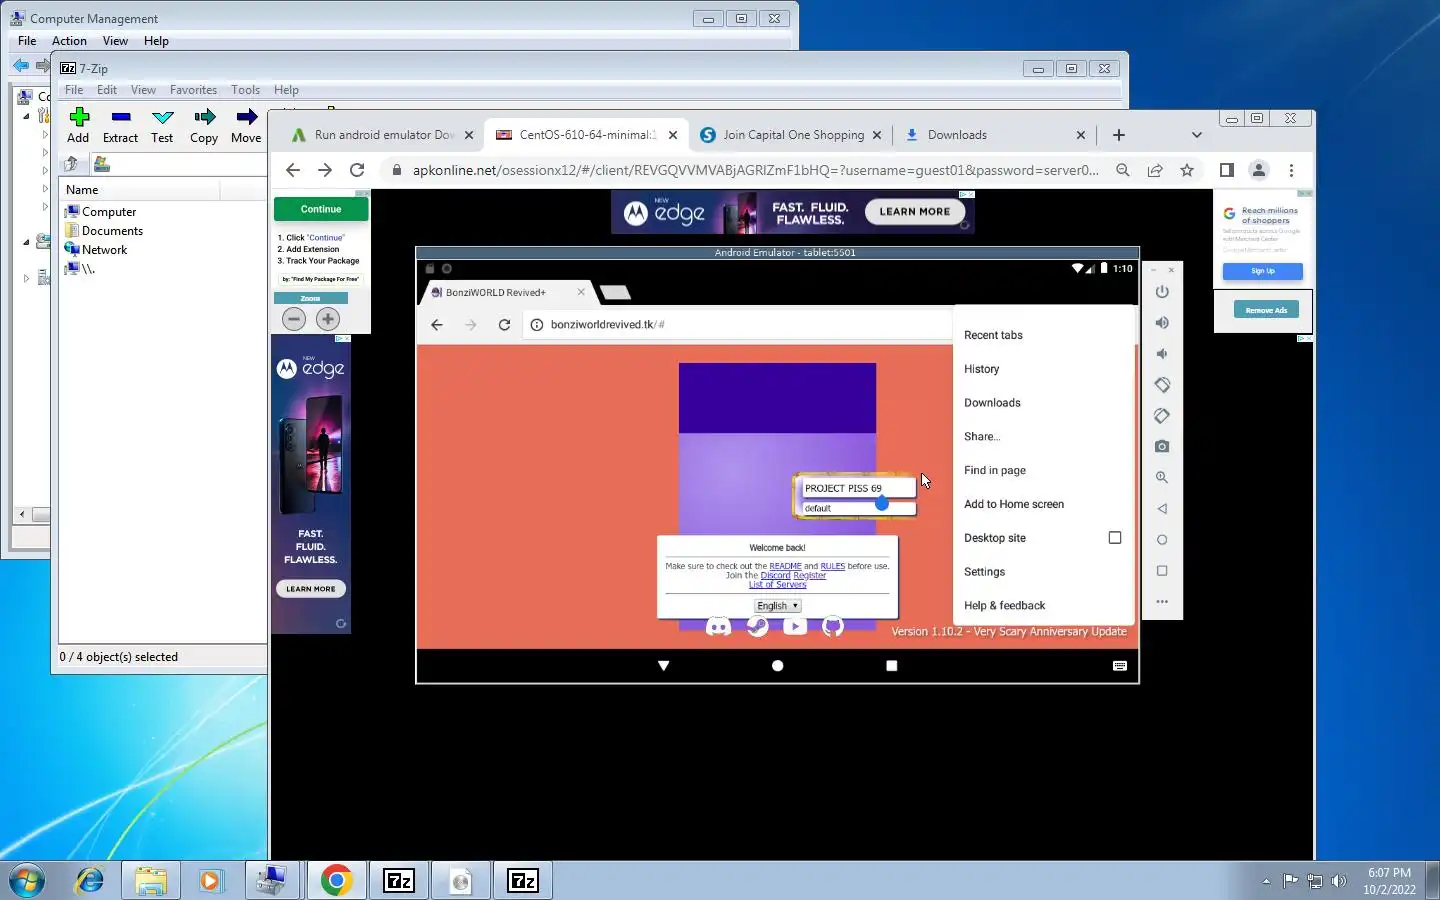The height and width of the screenshot is (900, 1440).
Task: Click the Discord icon below the welcome box
Action: [x=718, y=627]
